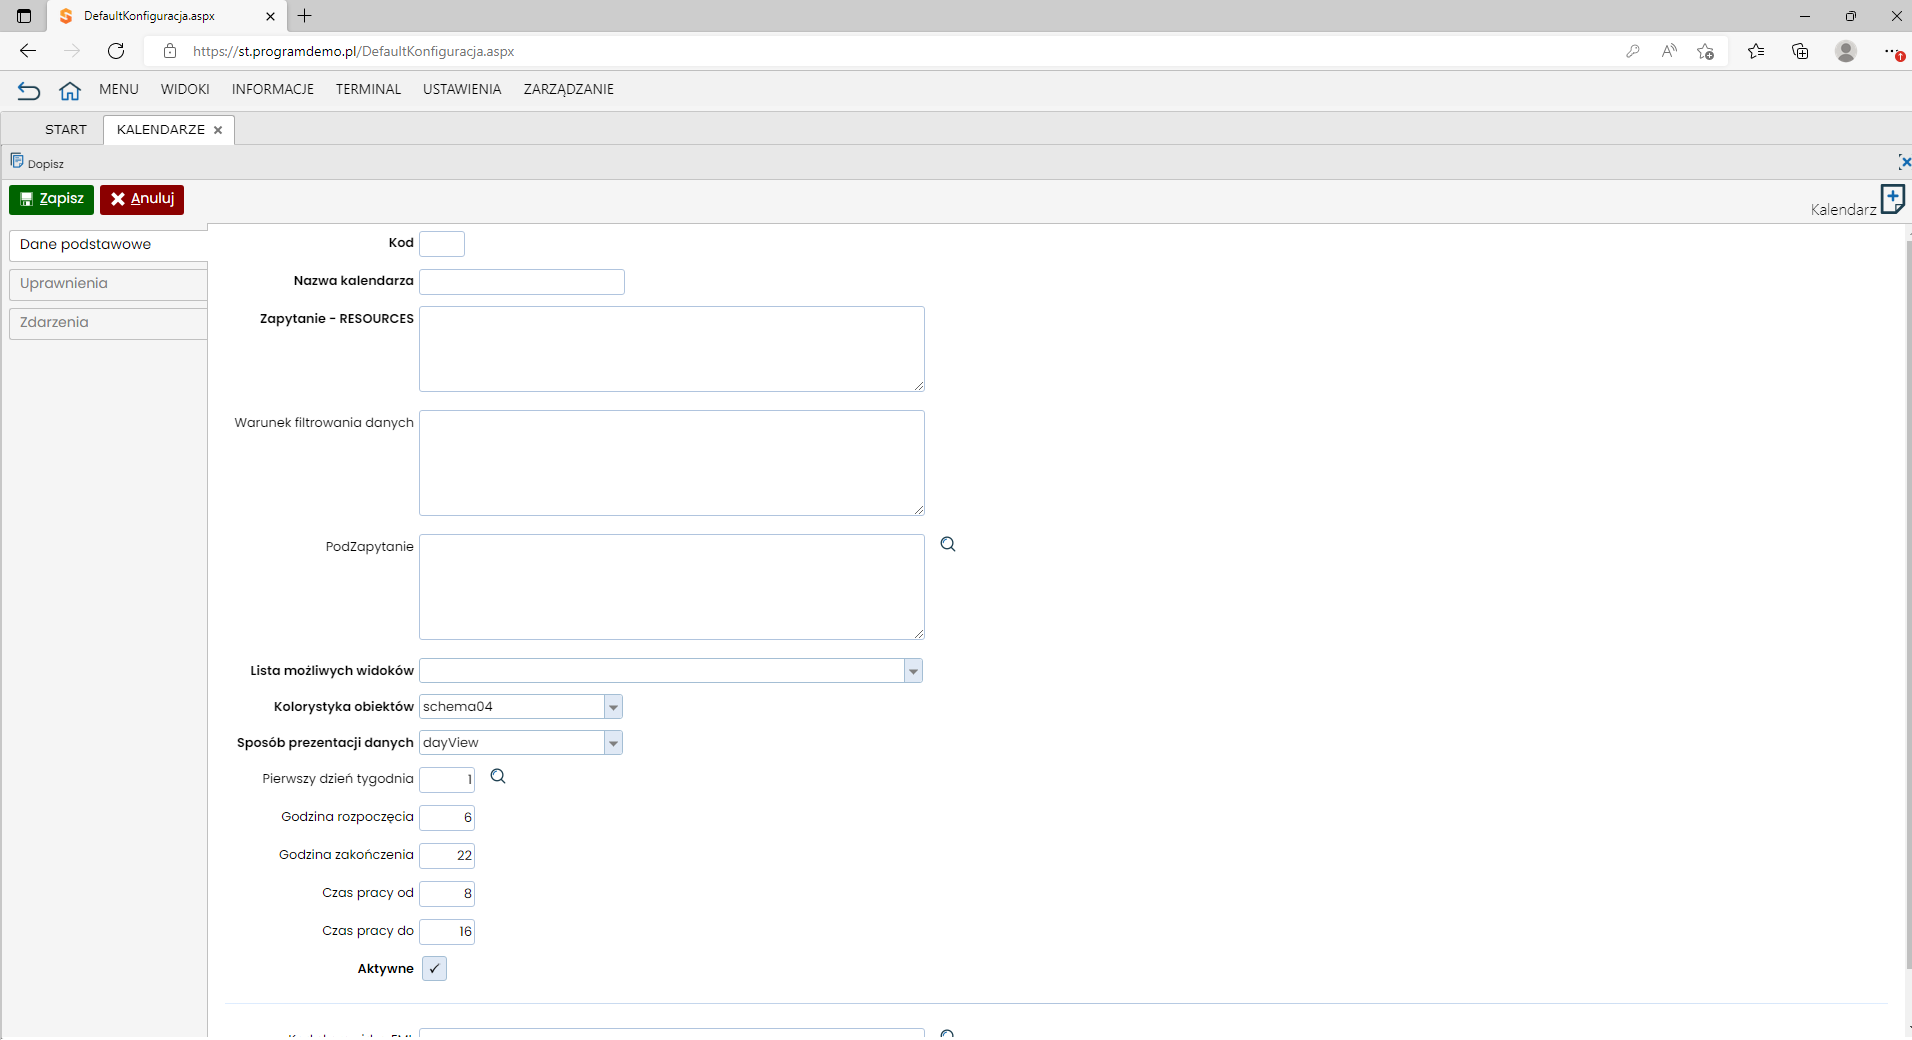The height and width of the screenshot is (1040, 1912).
Task: Expand the Lista możliwych widoków dropdown
Action: [x=913, y=671]
